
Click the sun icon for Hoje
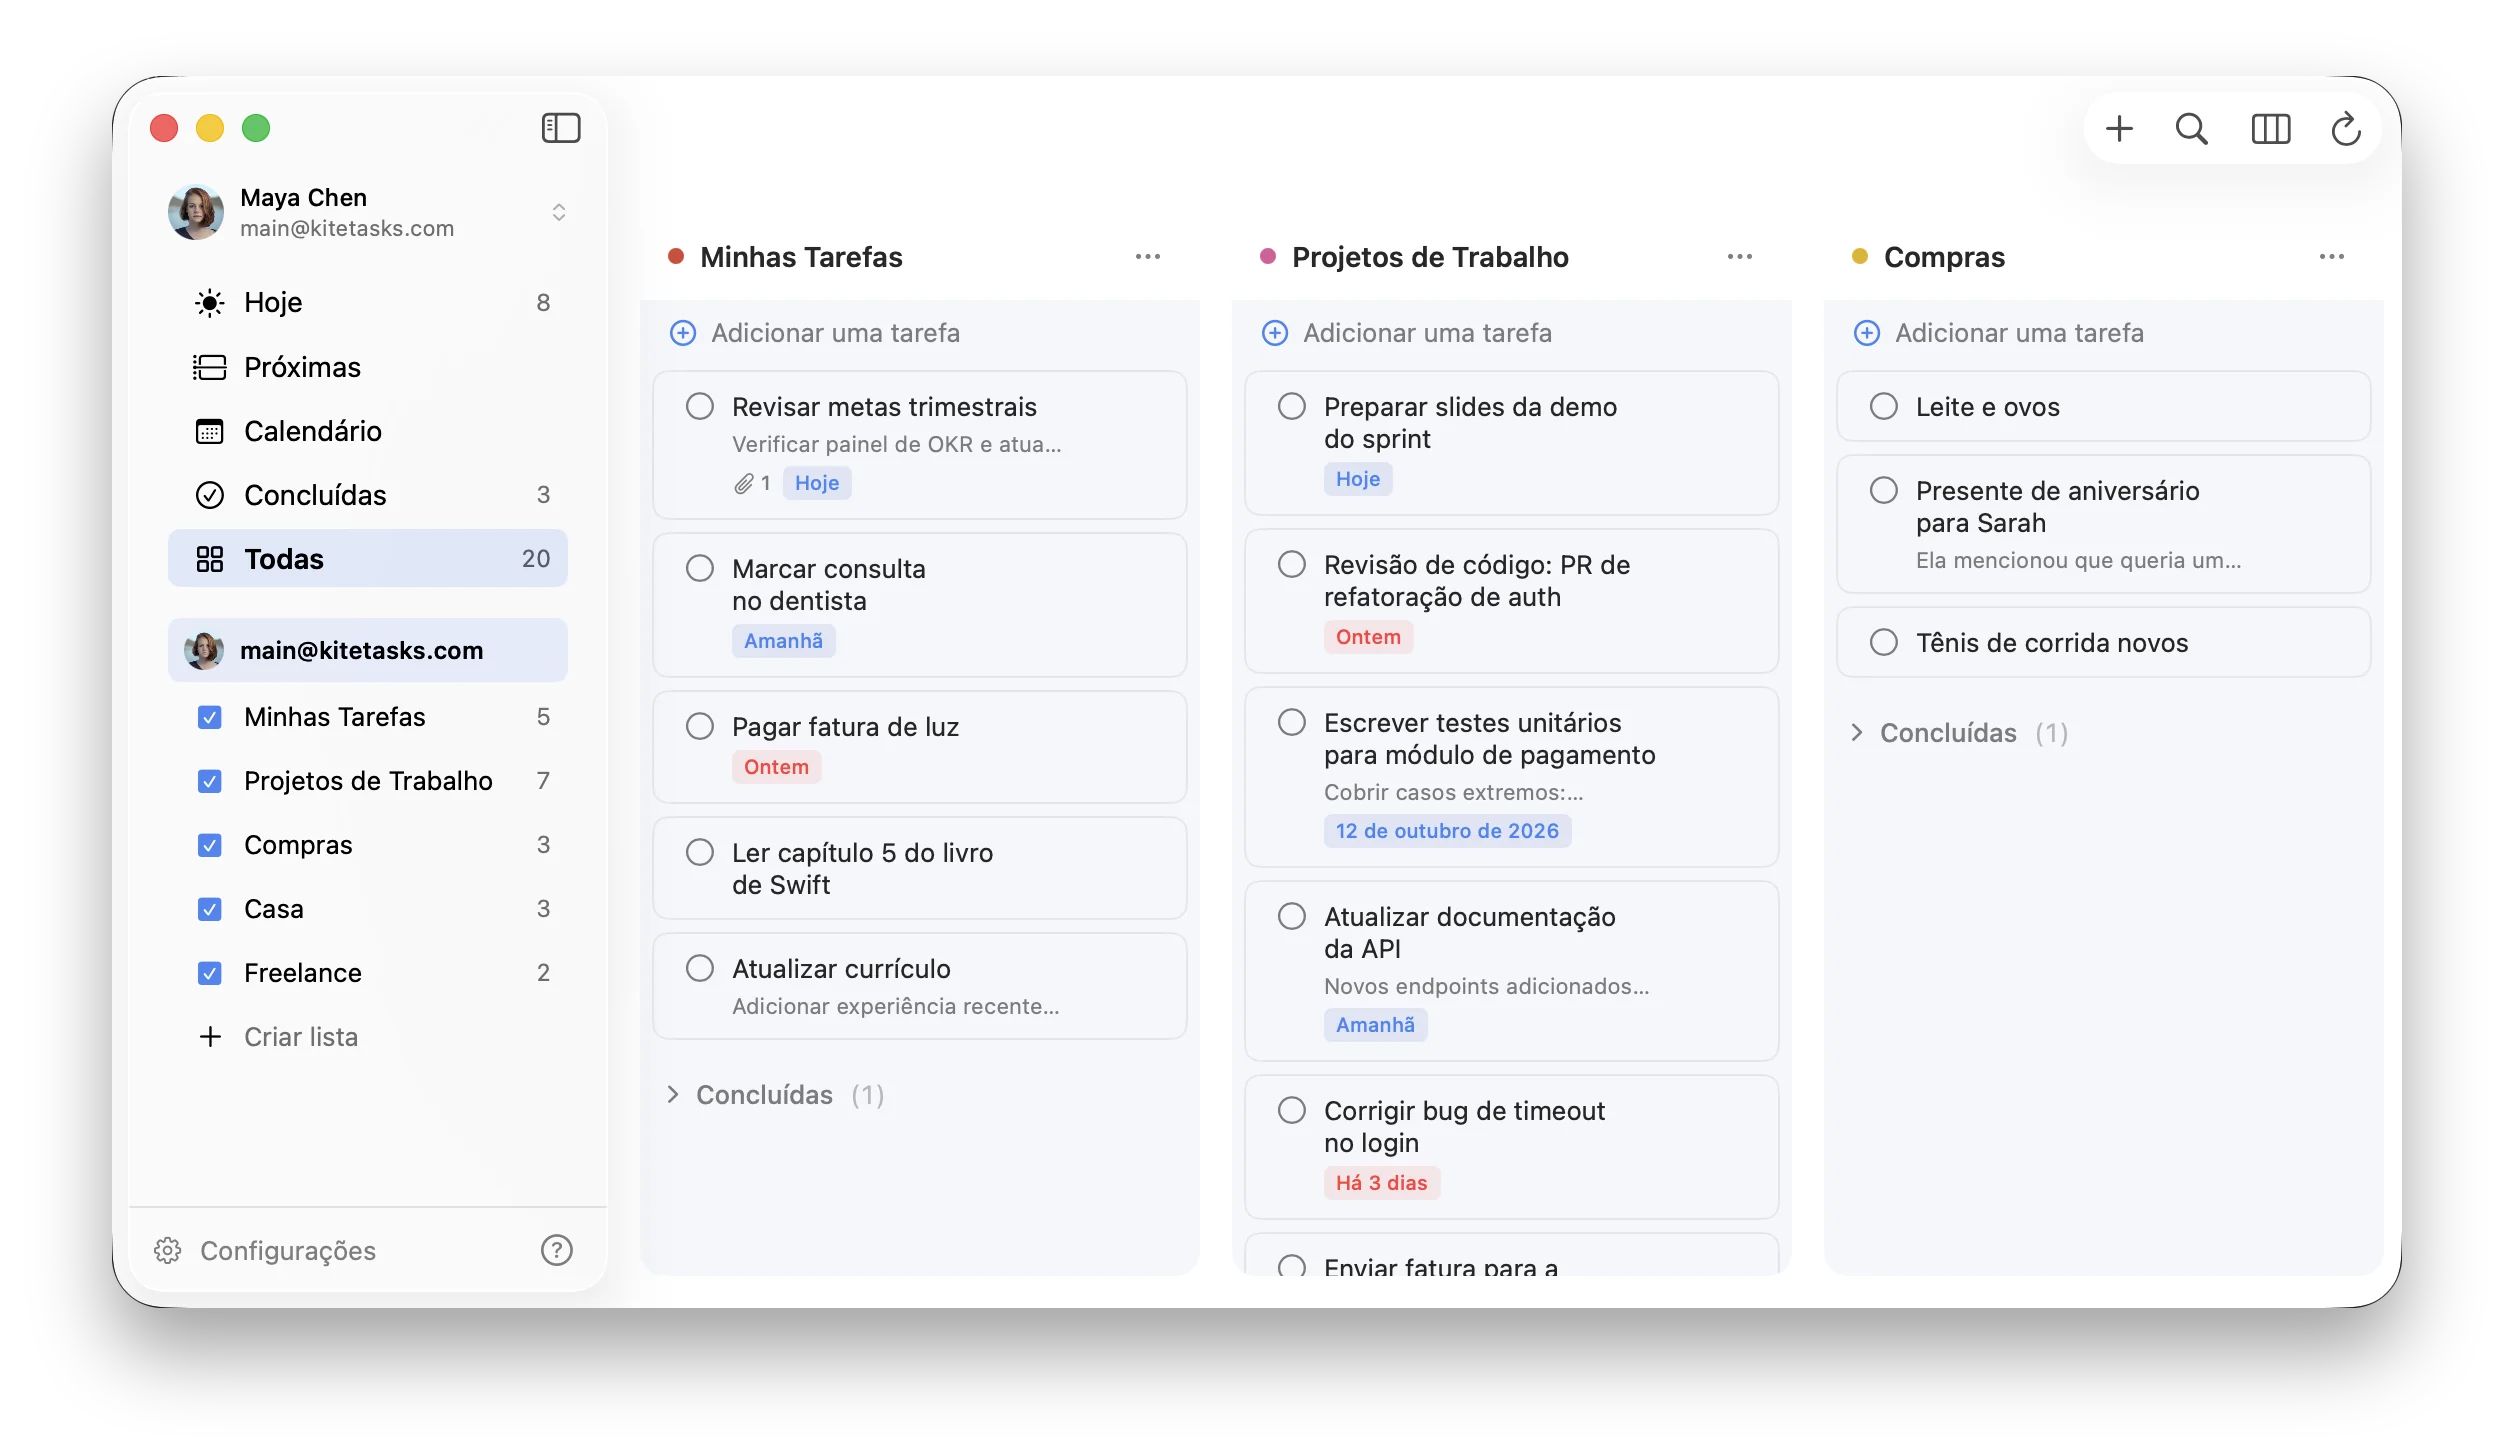click(209, 302)
